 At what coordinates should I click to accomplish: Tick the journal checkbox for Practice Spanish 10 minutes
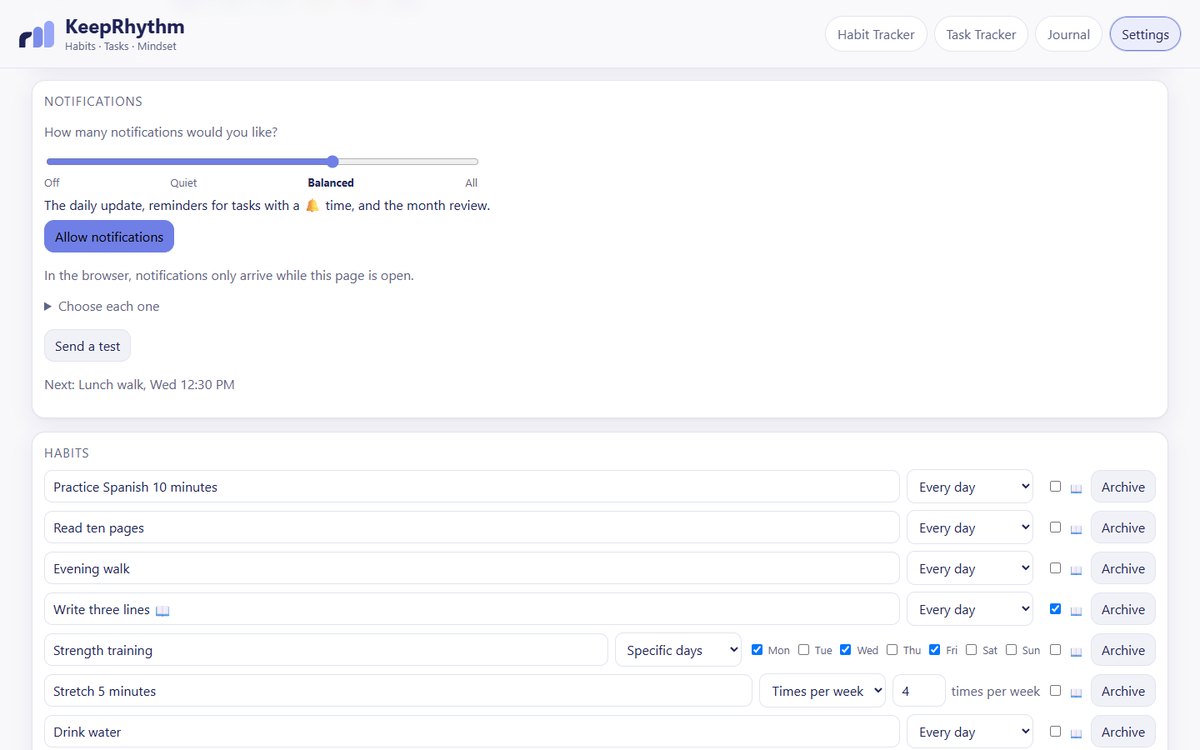click(1055, 486)
